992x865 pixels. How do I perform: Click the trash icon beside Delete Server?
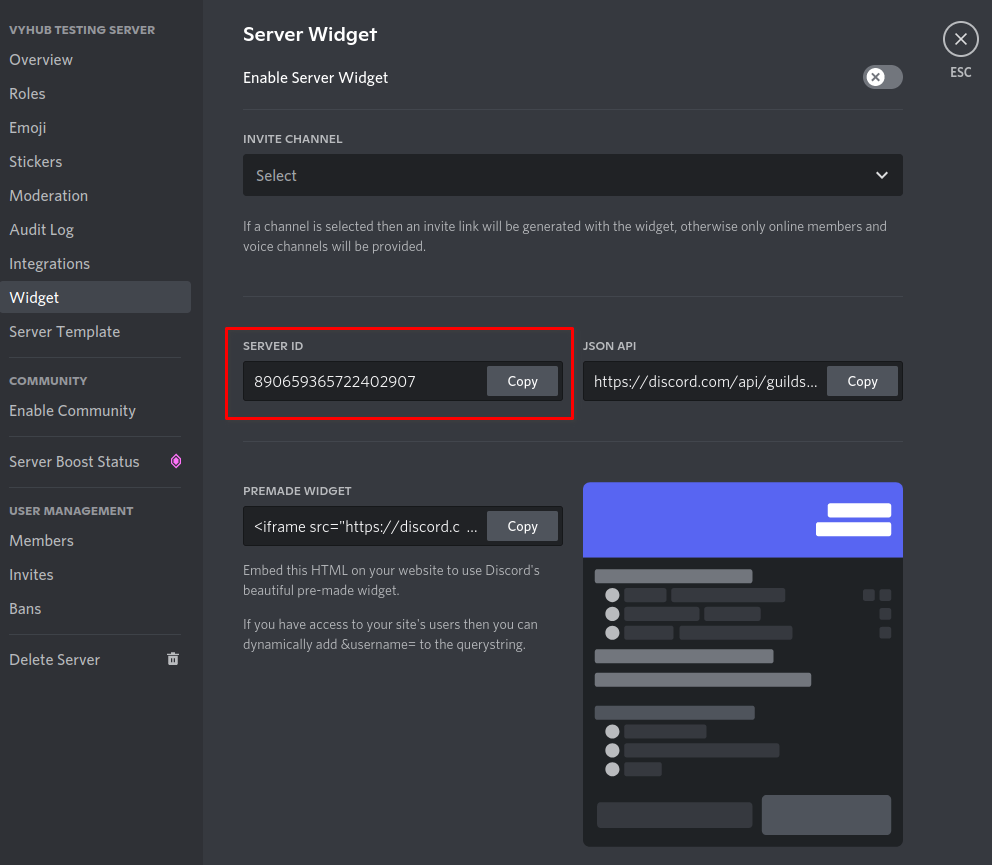tap(172, 659)
